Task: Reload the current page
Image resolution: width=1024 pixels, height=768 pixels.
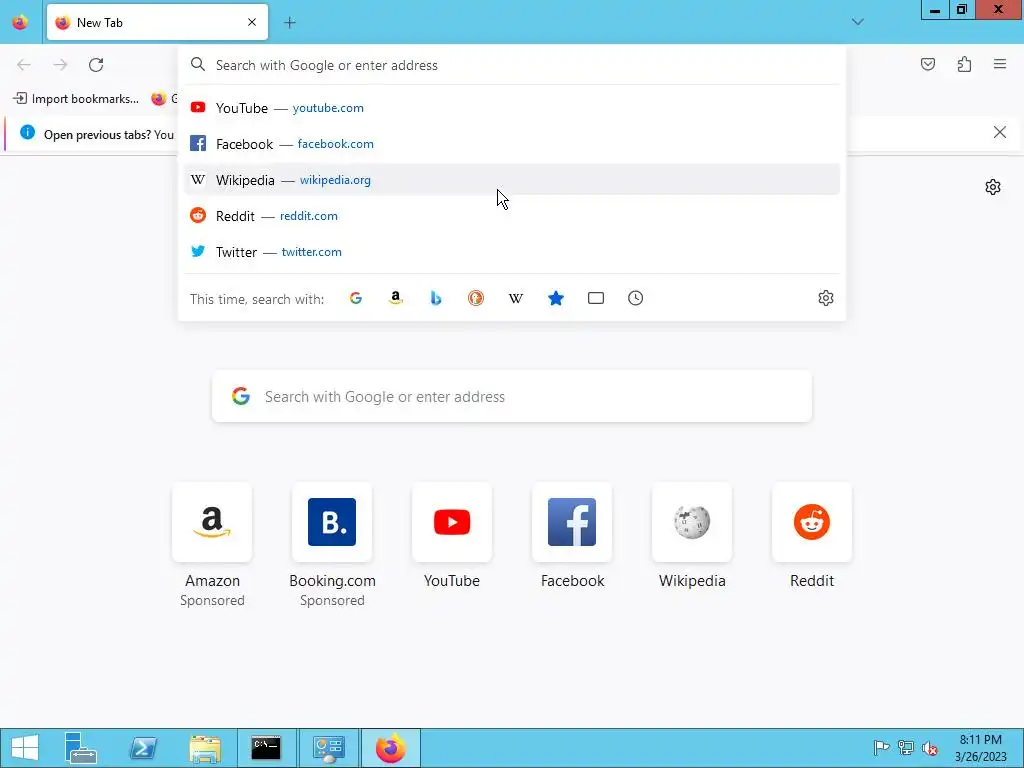Action: tap(96, 65)
